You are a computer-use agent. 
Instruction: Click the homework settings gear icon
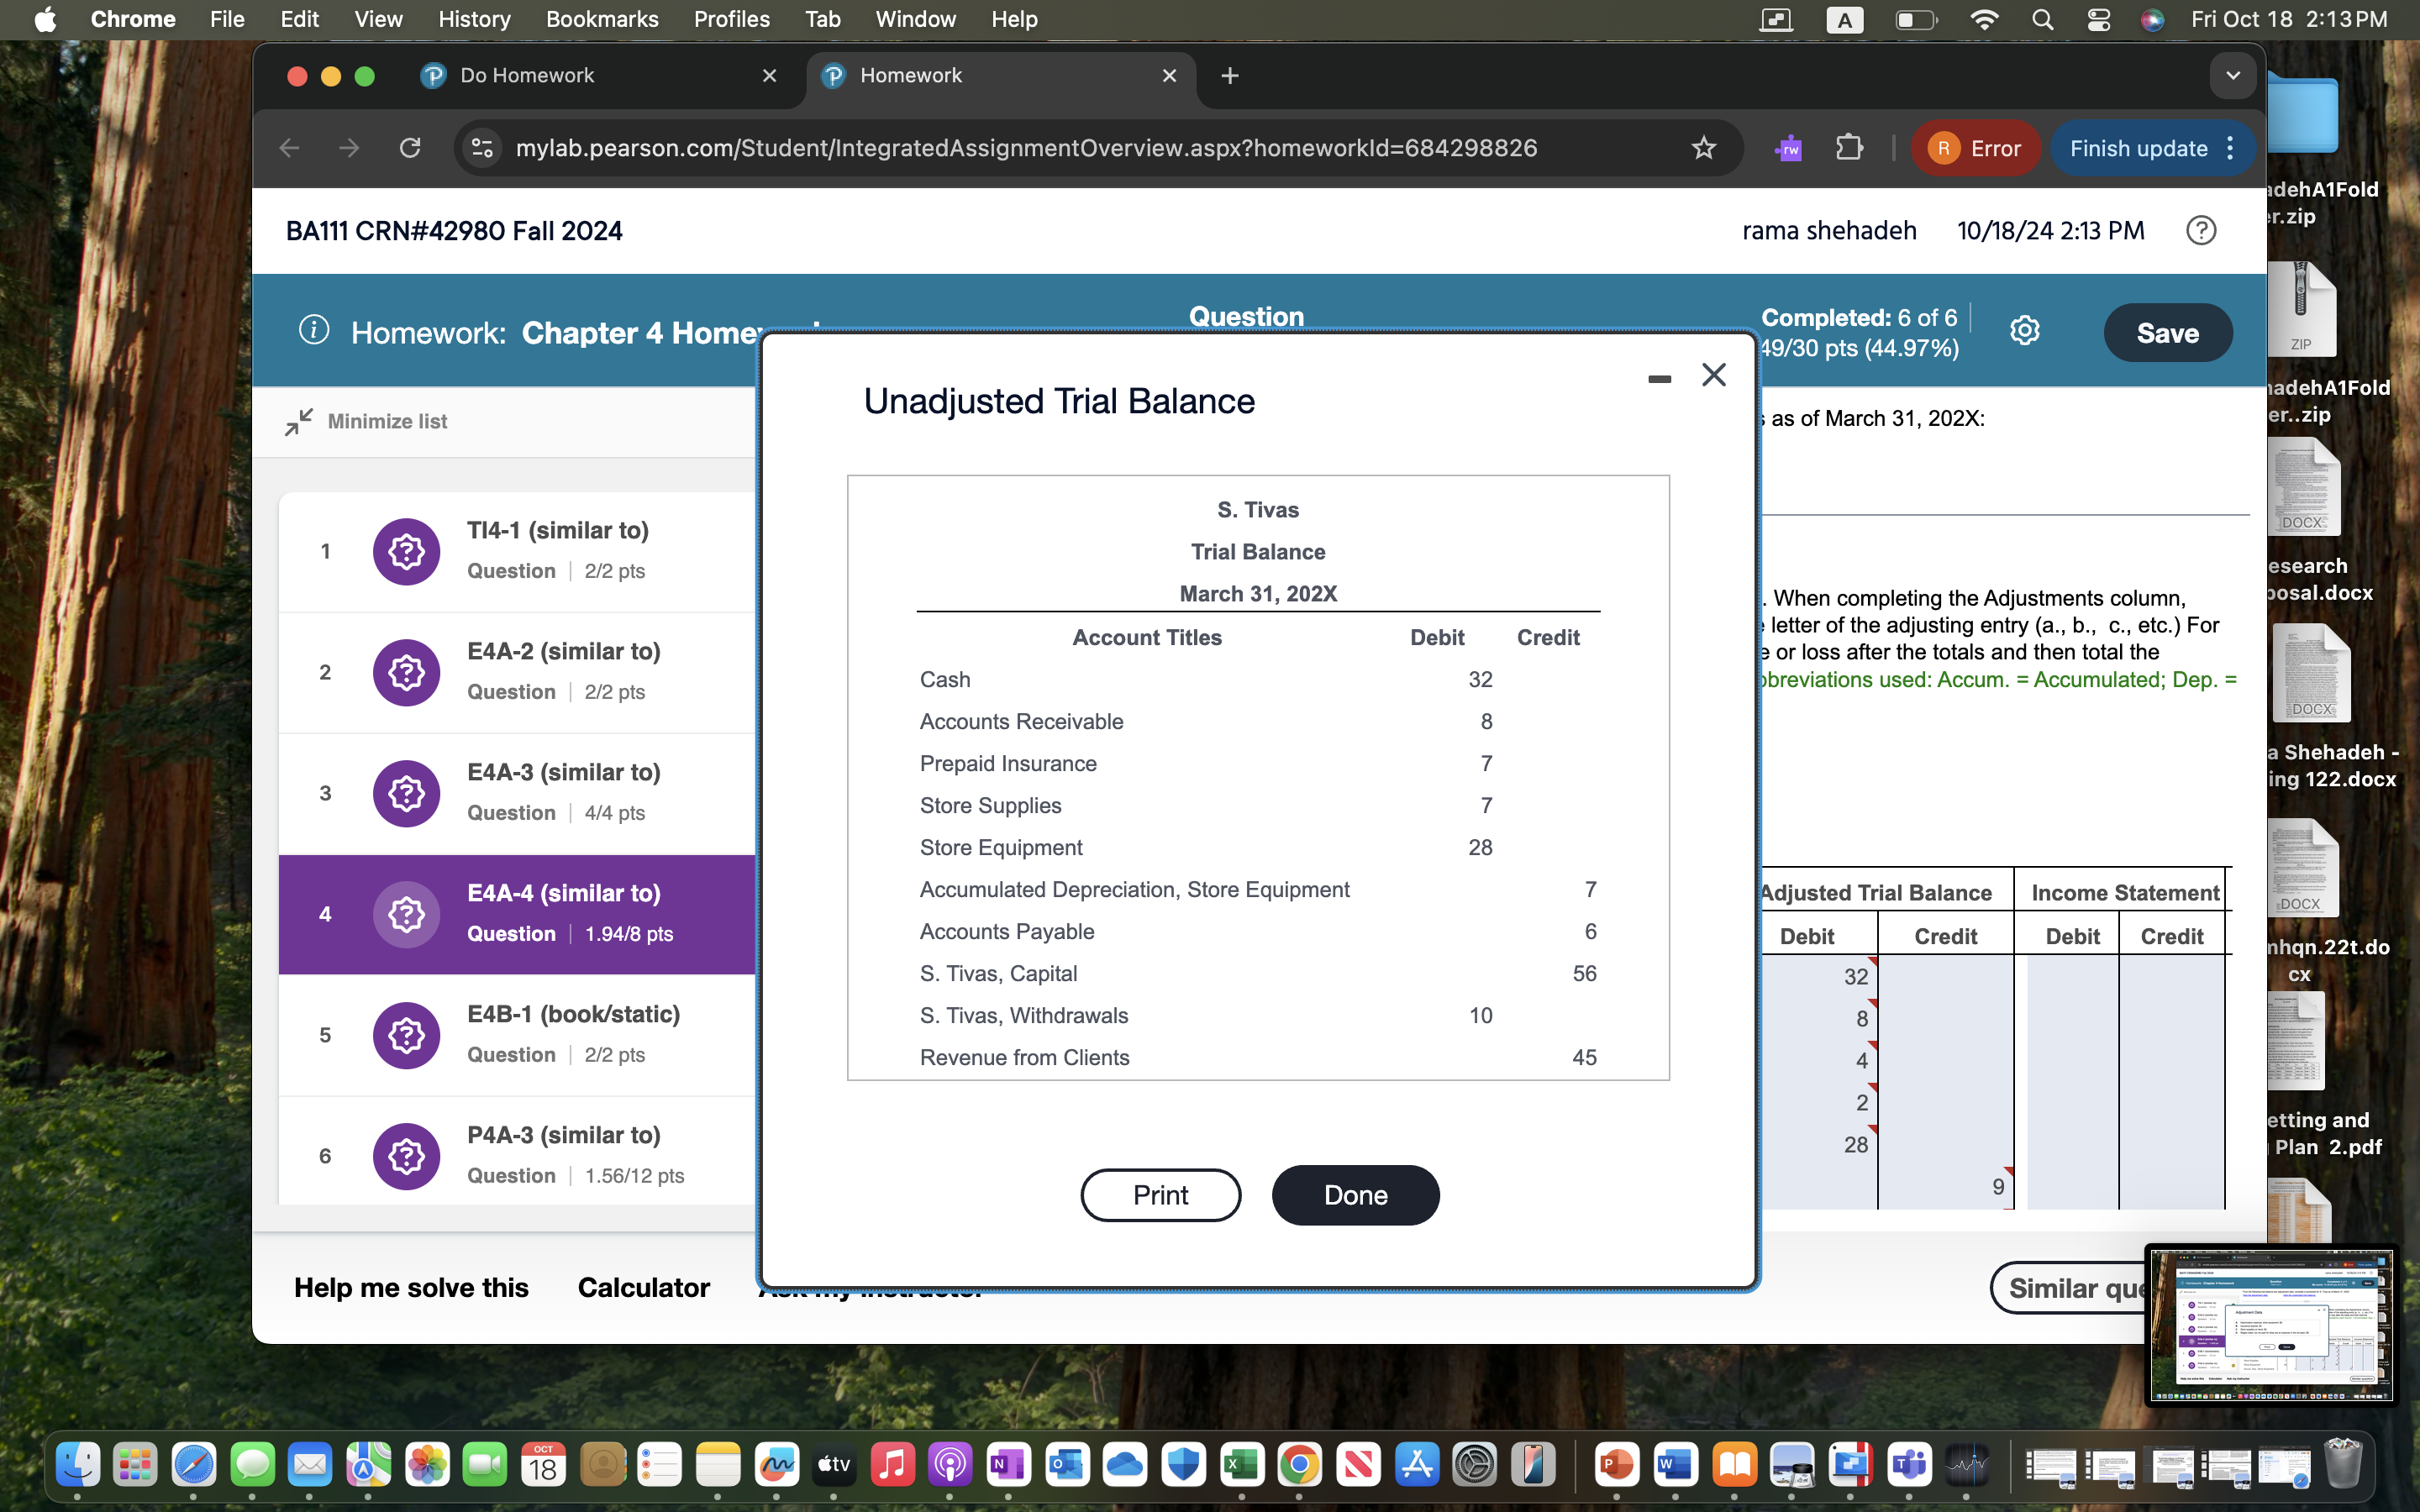click(2024, 331)
